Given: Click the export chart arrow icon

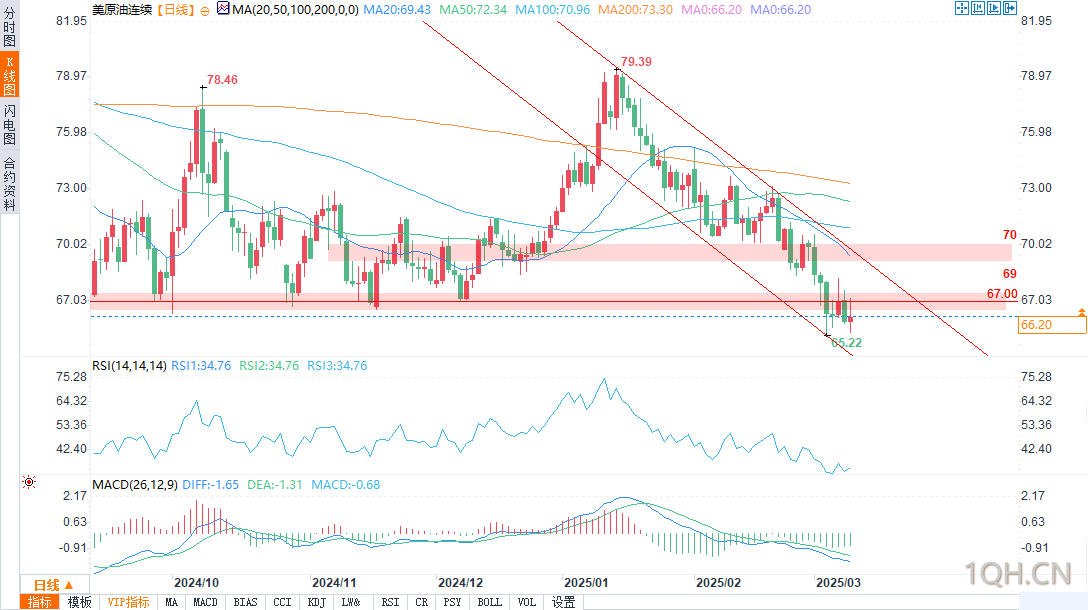Looking at the screenshot, I should pyautogui.click(x=1010, y=8).
